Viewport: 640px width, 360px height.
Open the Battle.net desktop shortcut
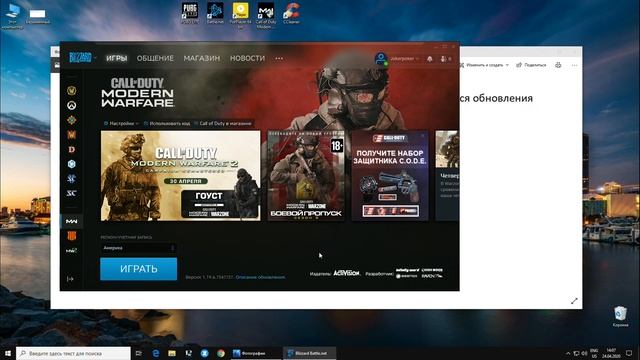[x=215, y=13]
